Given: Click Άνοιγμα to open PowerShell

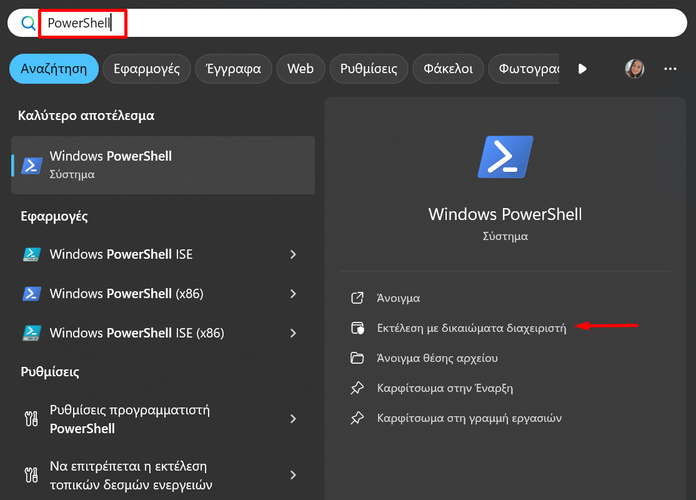Looking at the screenshot, I should (398, 298).
